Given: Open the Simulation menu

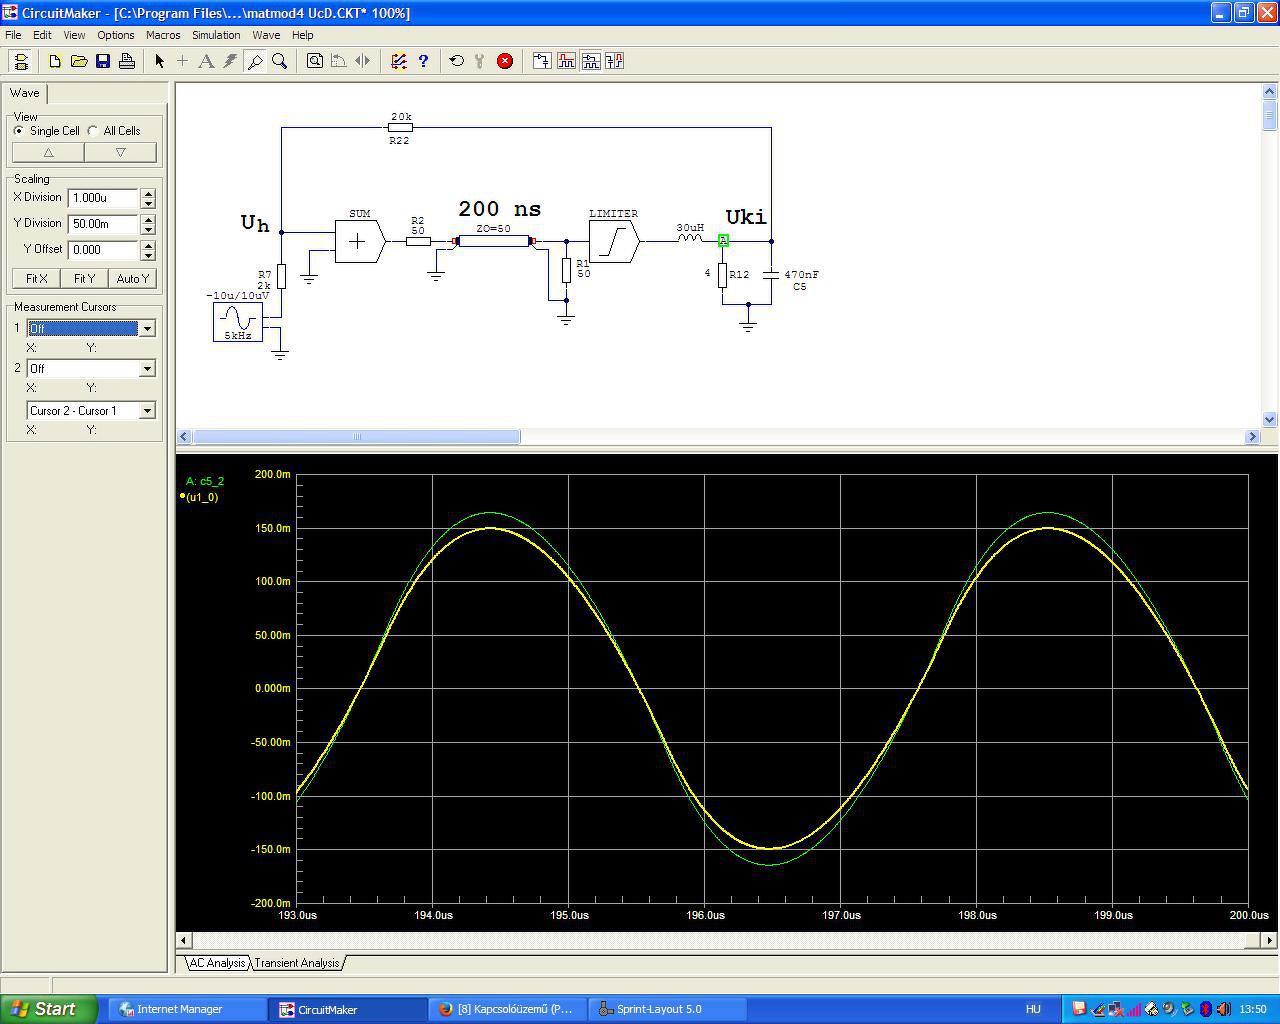Looking at the screenshot, I should [216, 35].
